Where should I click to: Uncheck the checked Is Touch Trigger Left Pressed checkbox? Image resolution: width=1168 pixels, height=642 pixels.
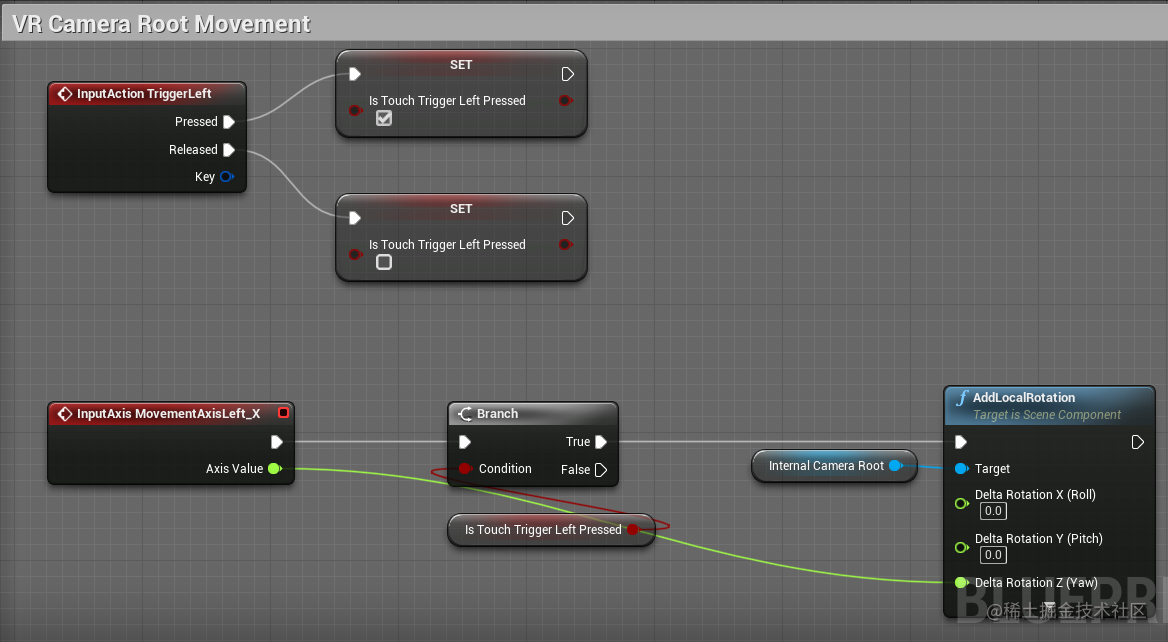coord(384,117)
